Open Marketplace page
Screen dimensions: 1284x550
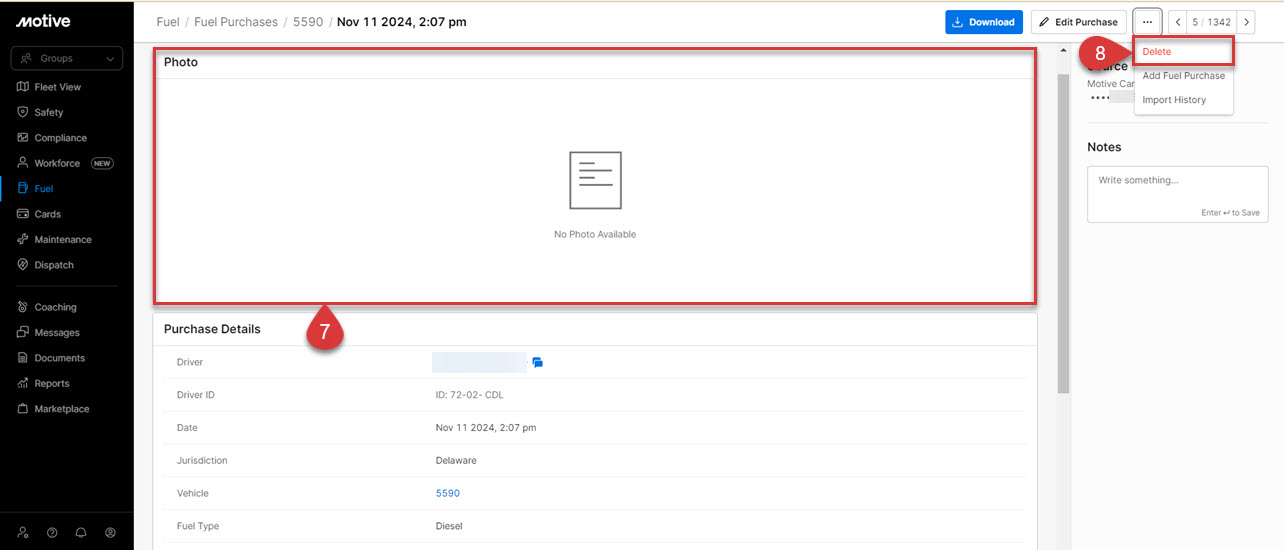pyautogui.click(x=62, y=409)
